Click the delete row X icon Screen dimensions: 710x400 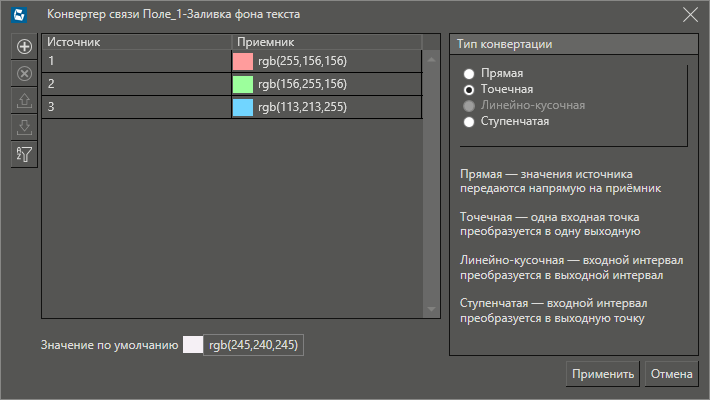coord(25,73)
